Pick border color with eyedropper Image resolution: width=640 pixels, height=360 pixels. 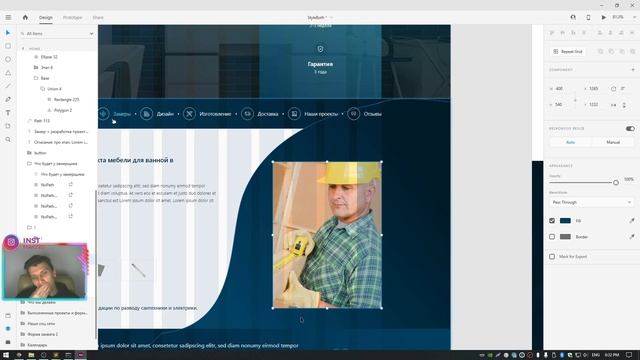click(x=632, y=237)
